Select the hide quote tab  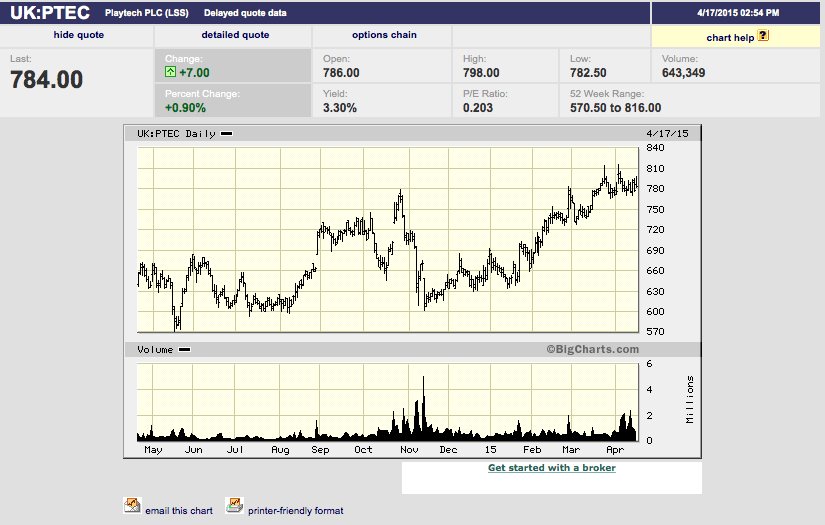pyautogui.click(x=78, y=35)
